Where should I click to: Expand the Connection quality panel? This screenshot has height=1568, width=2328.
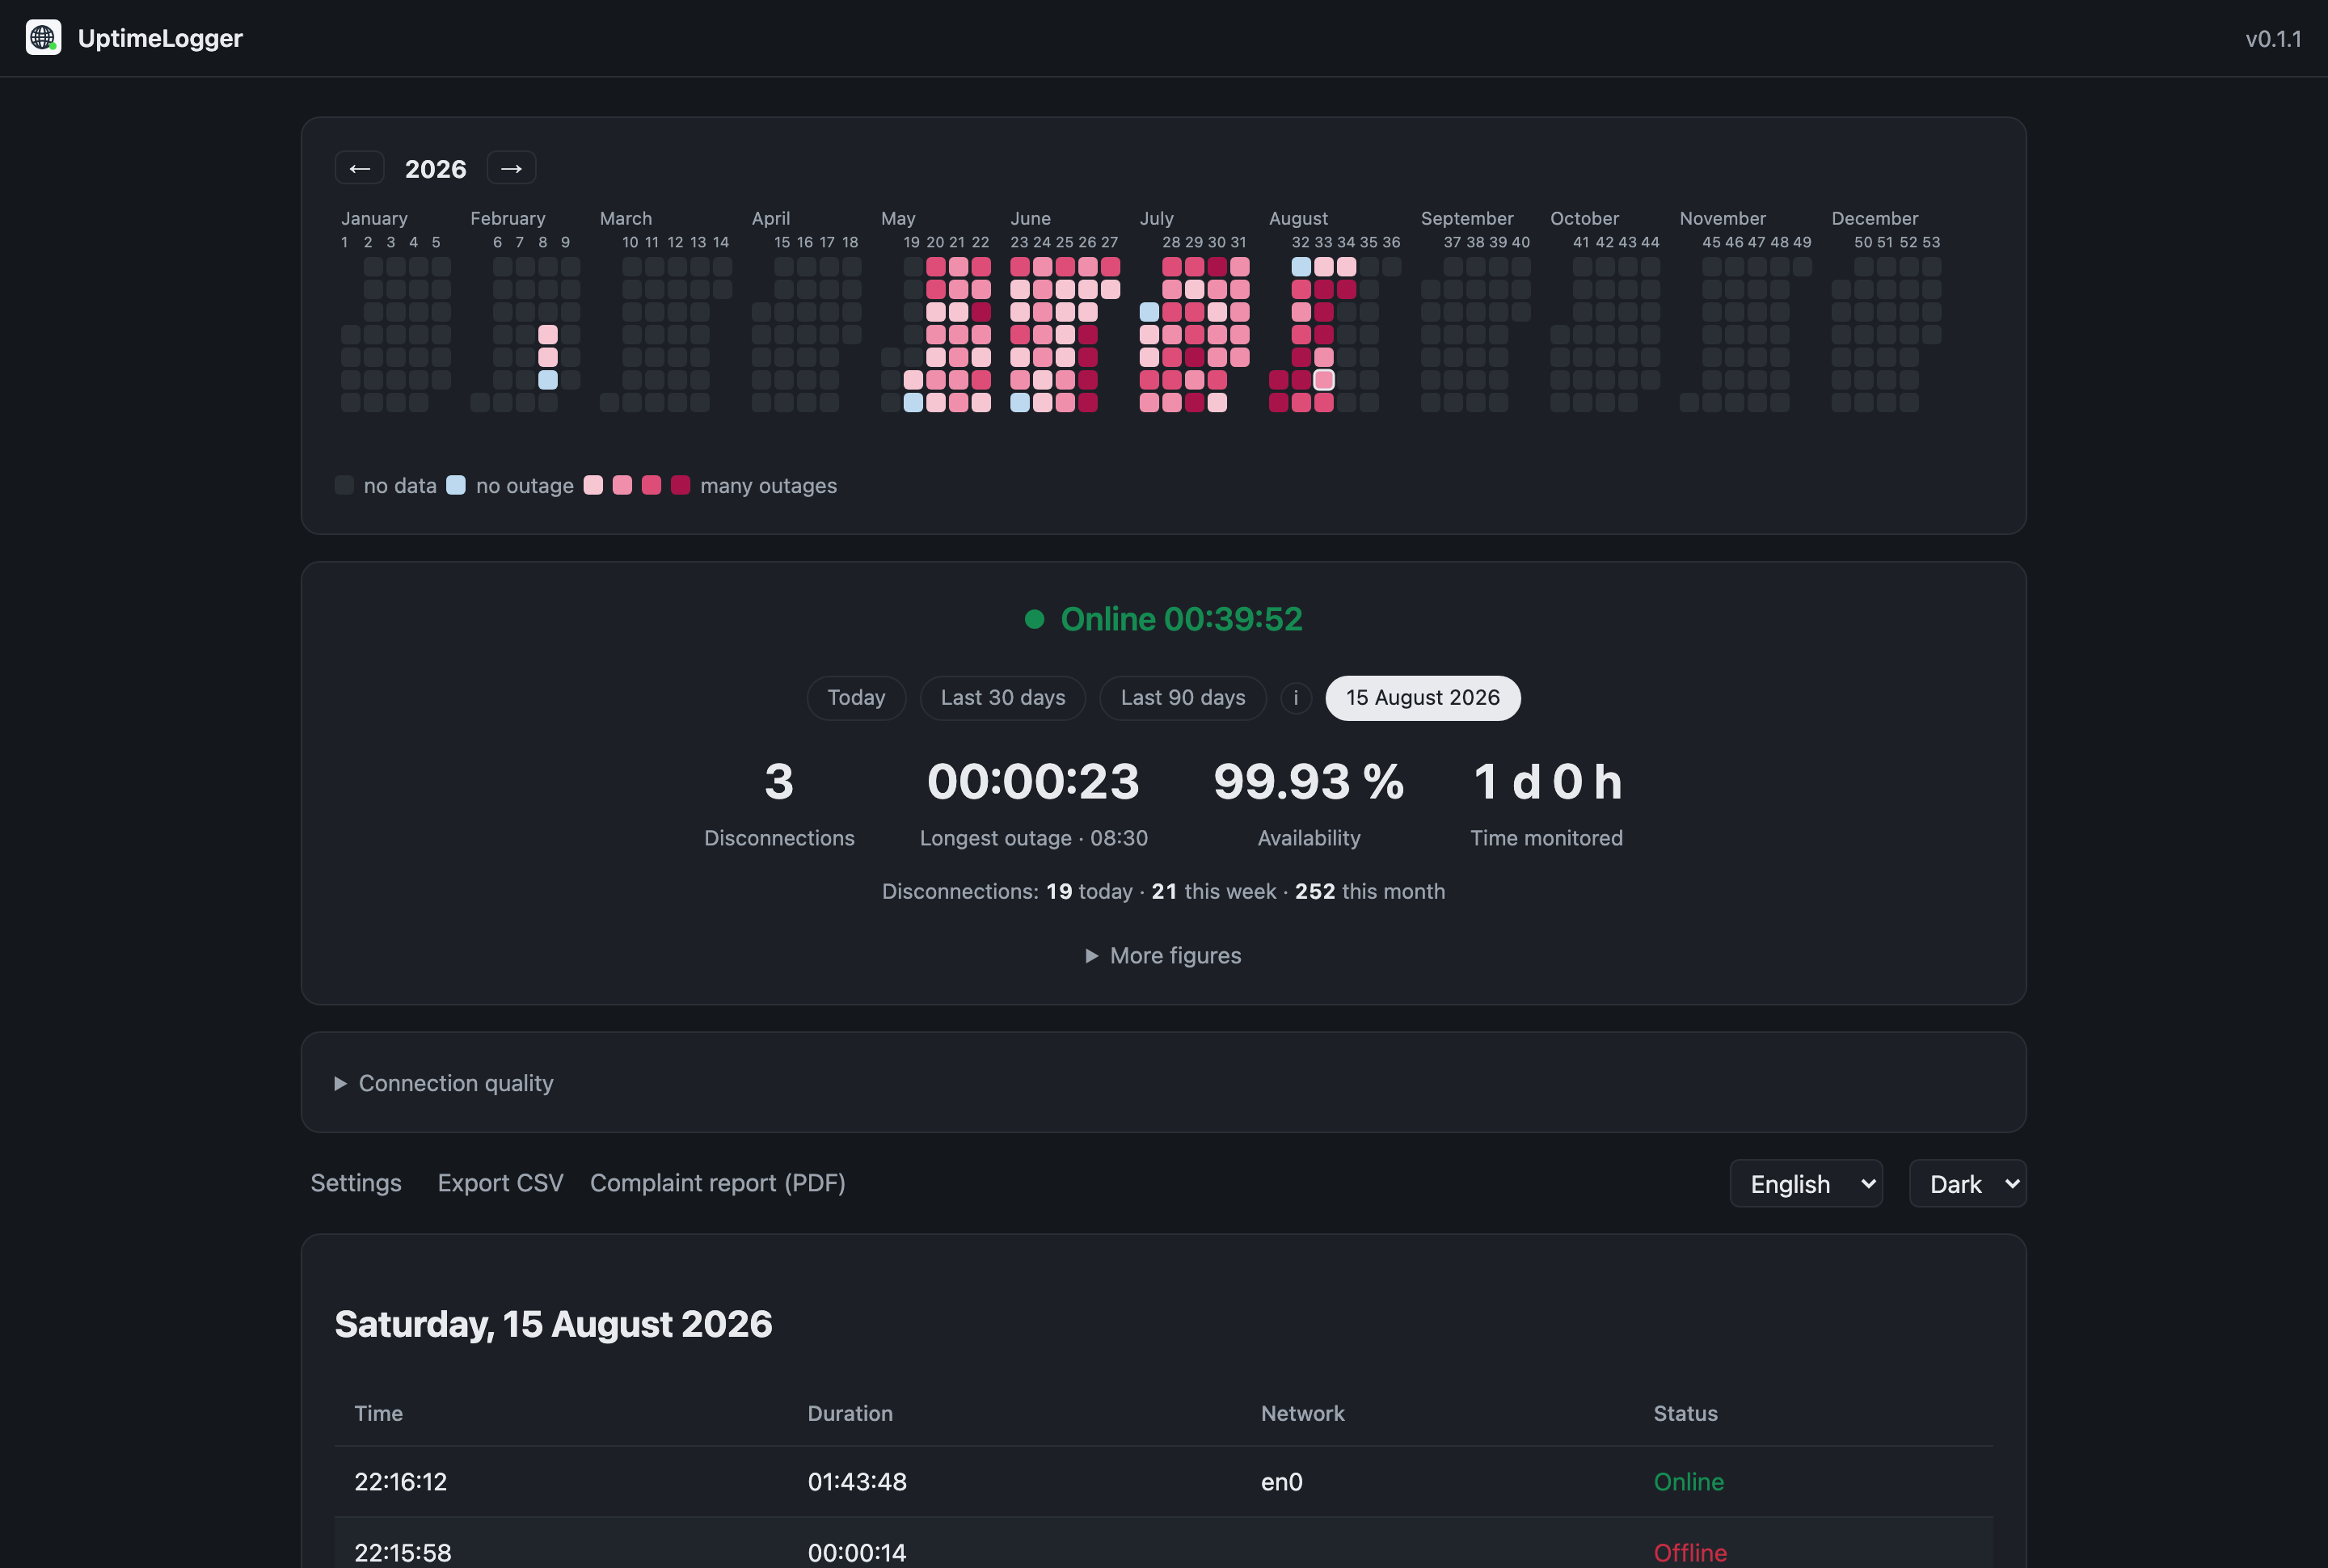pyautogui.click(x=444, y=1083)
